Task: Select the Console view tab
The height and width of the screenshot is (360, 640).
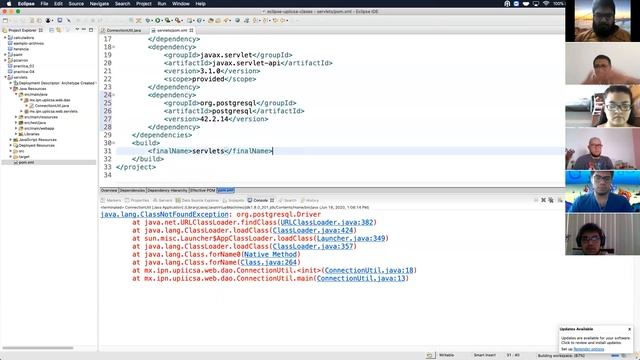Action: (260, 200)
